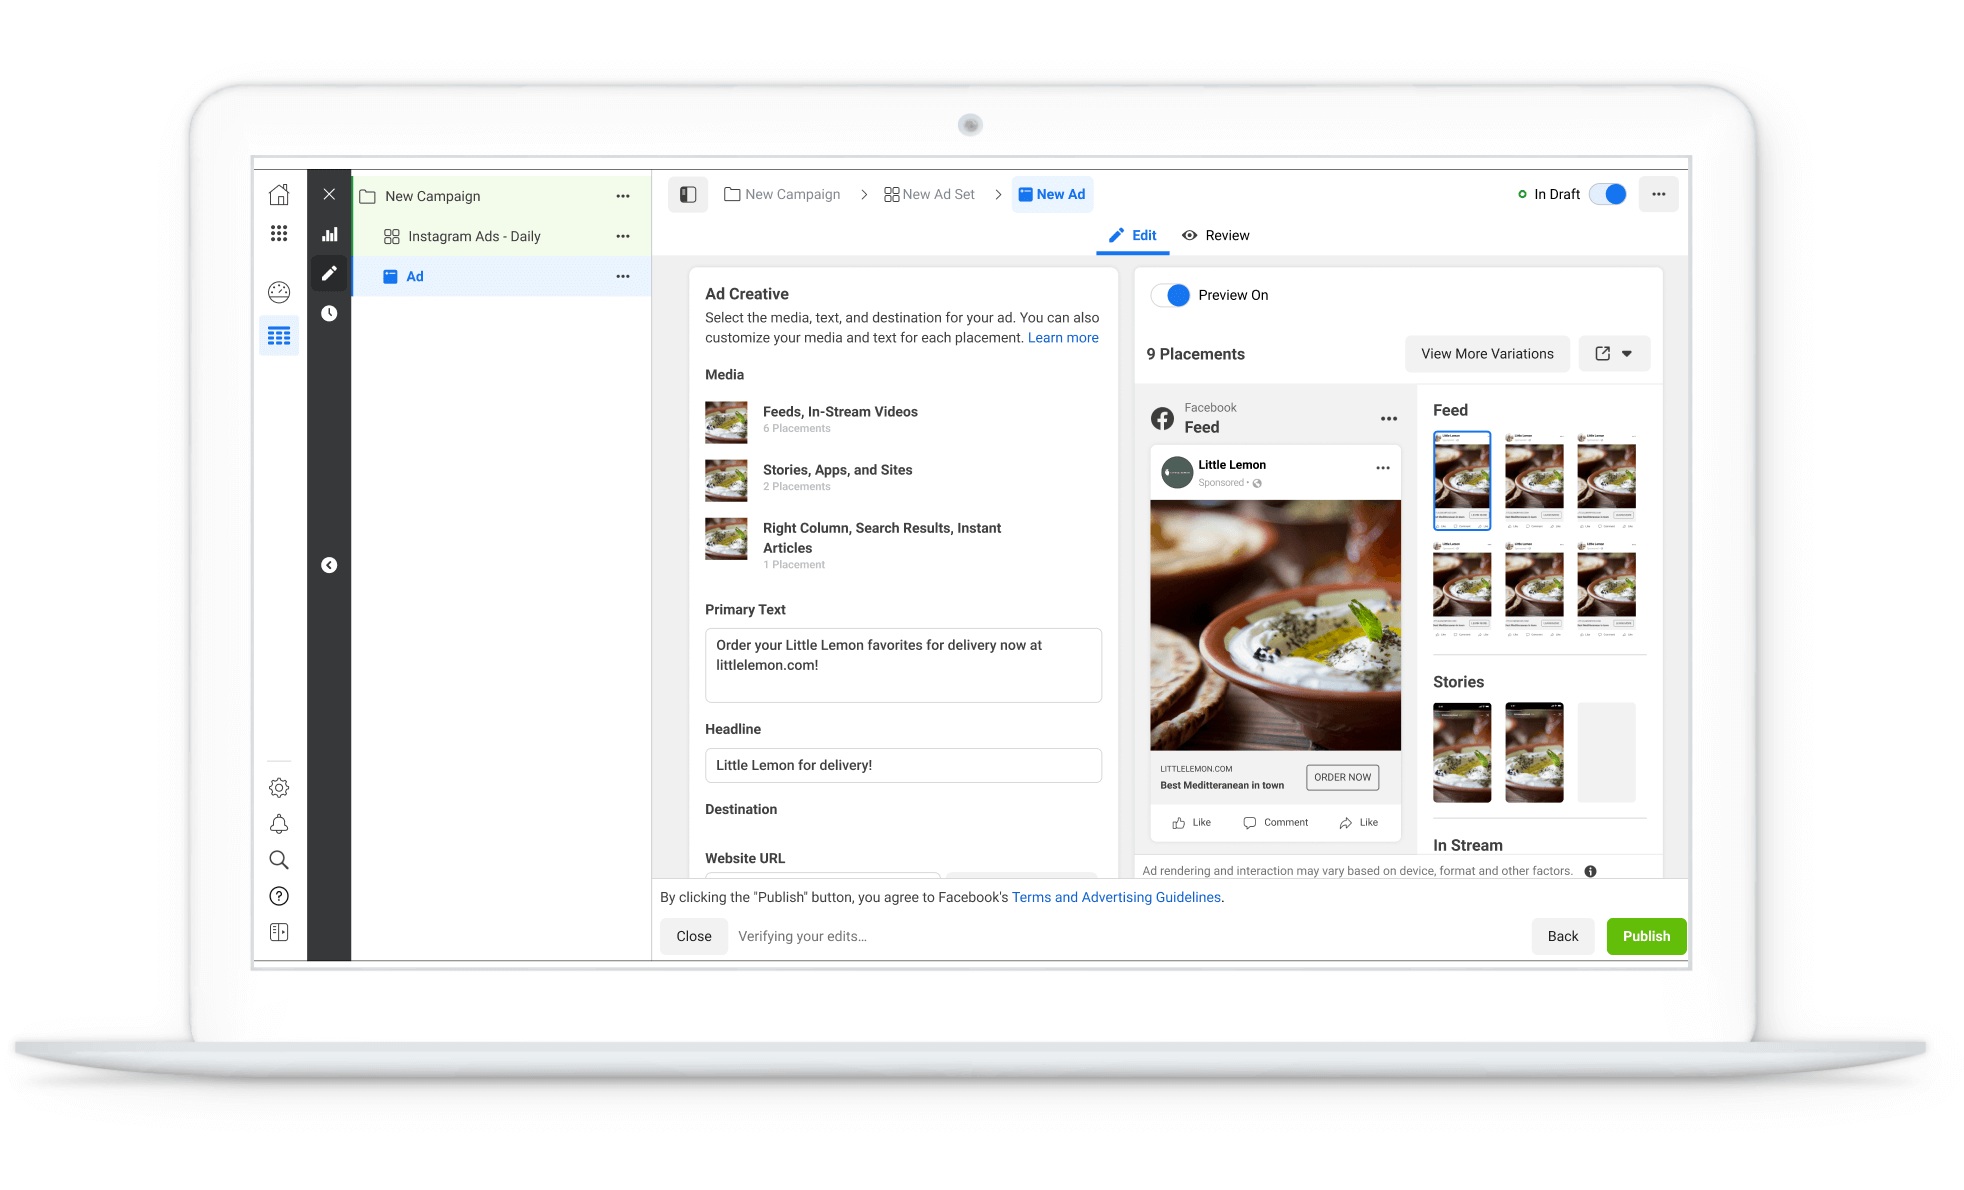Open the charts bar graph icon
This screenshot has width=1964, height=1190.
[x=329, y=234]
